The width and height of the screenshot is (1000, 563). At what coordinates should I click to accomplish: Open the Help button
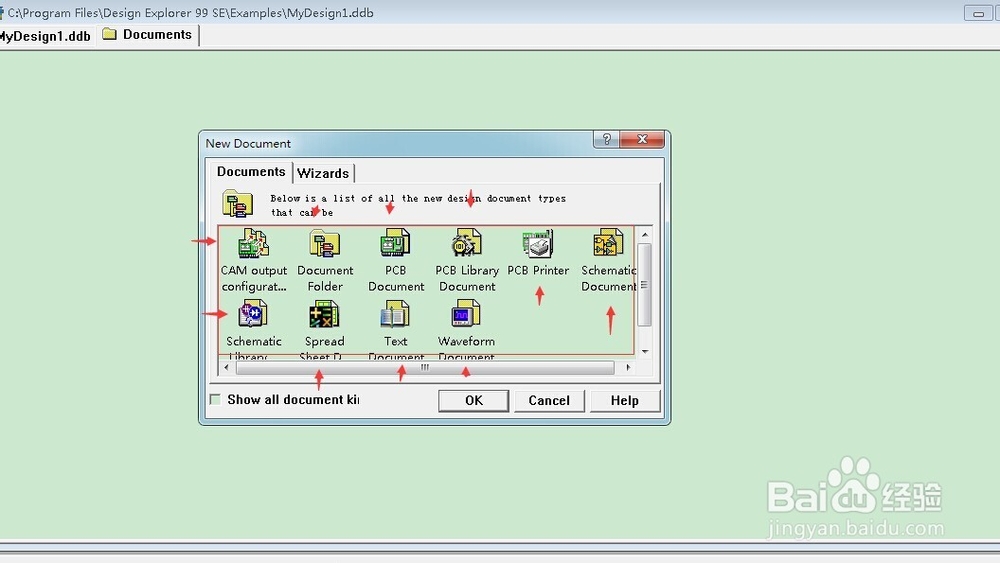624,400
